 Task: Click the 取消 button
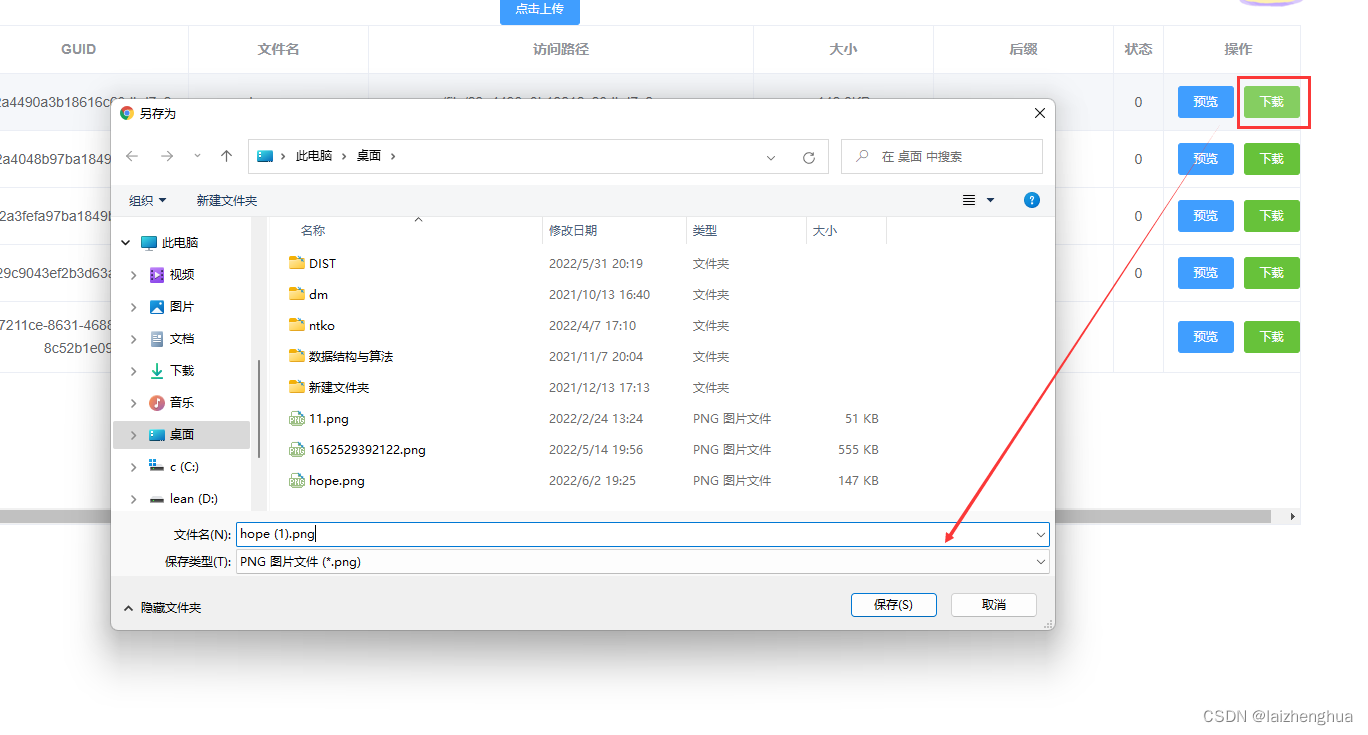(x=994, y=605)
